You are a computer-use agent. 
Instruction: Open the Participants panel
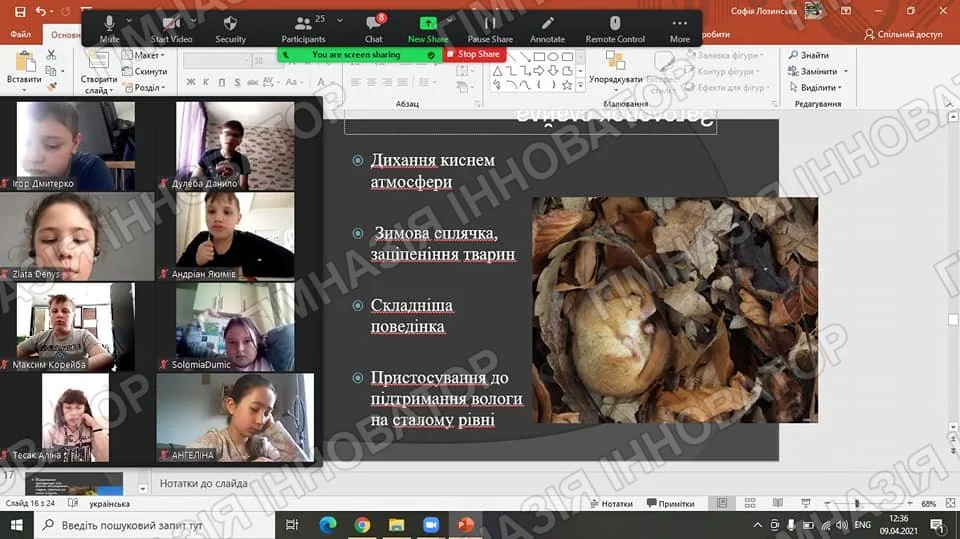click(x=303, y=29)
